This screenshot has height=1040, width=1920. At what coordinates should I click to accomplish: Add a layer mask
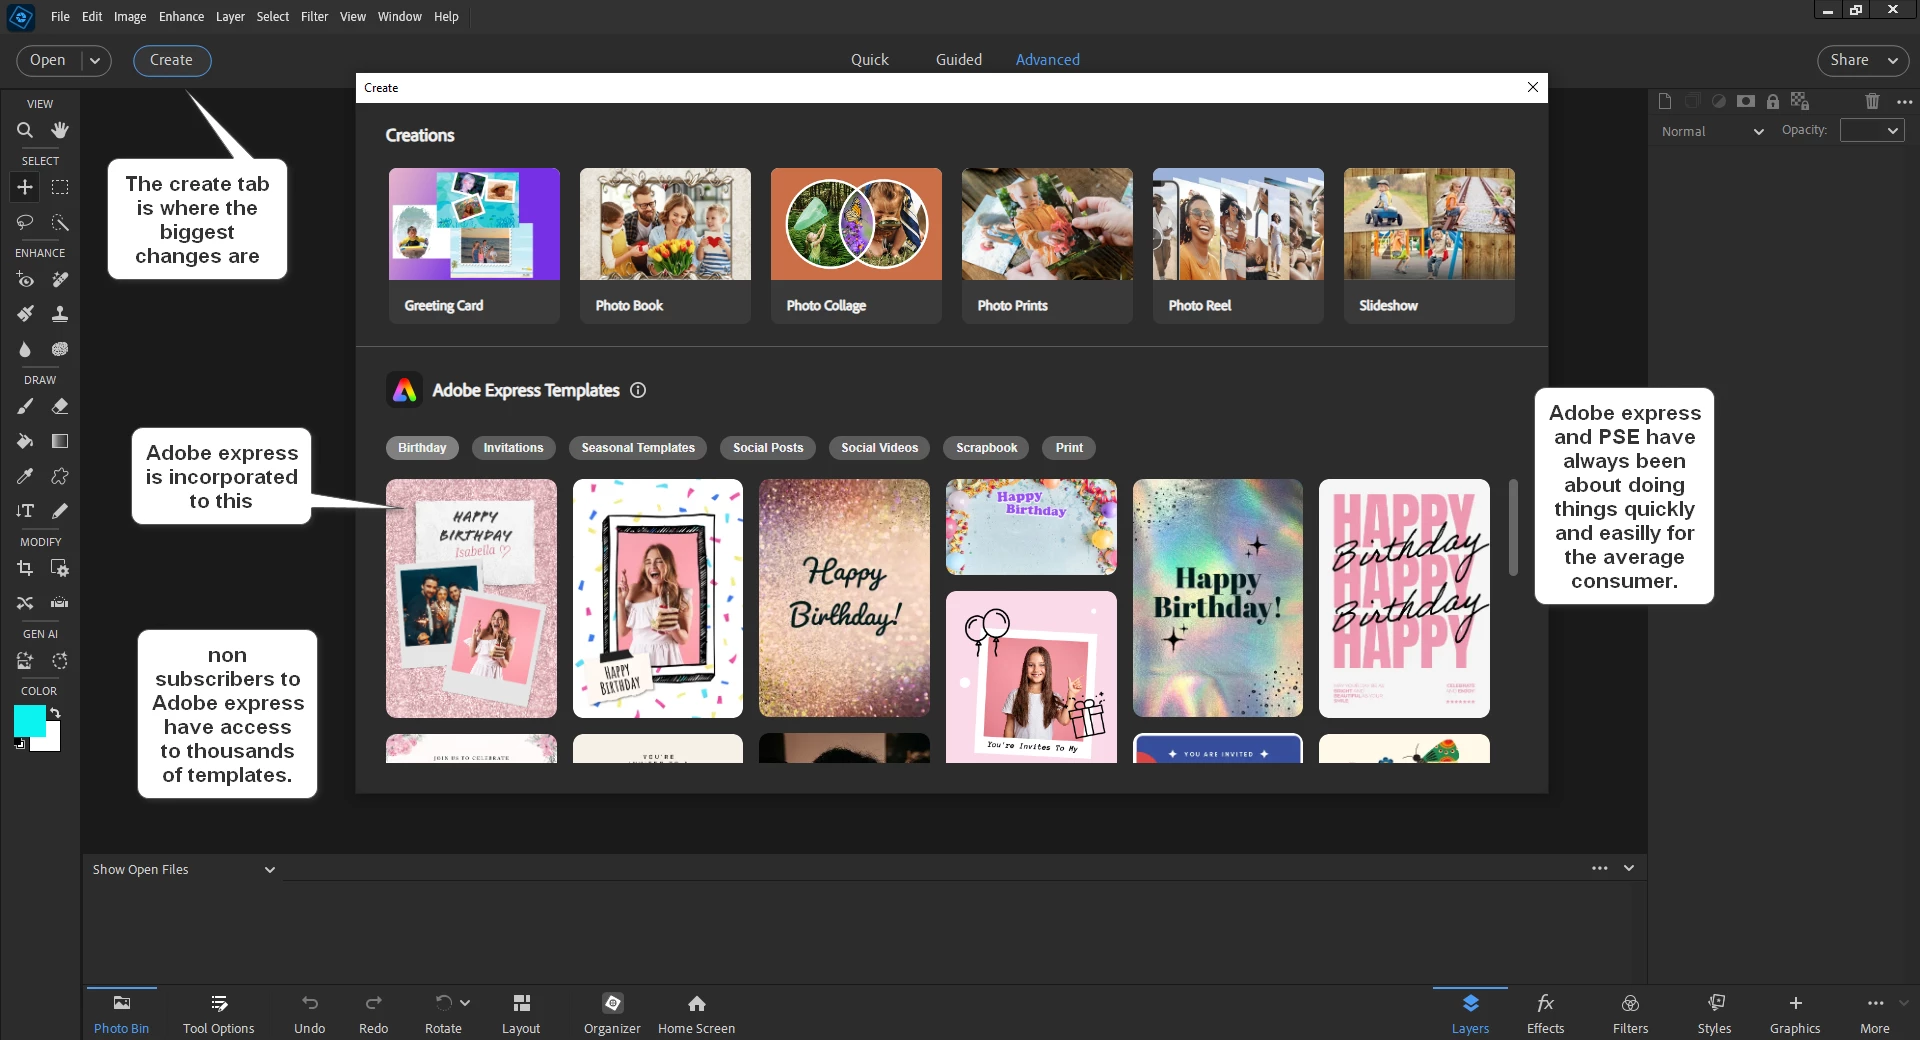(1746, 101)
